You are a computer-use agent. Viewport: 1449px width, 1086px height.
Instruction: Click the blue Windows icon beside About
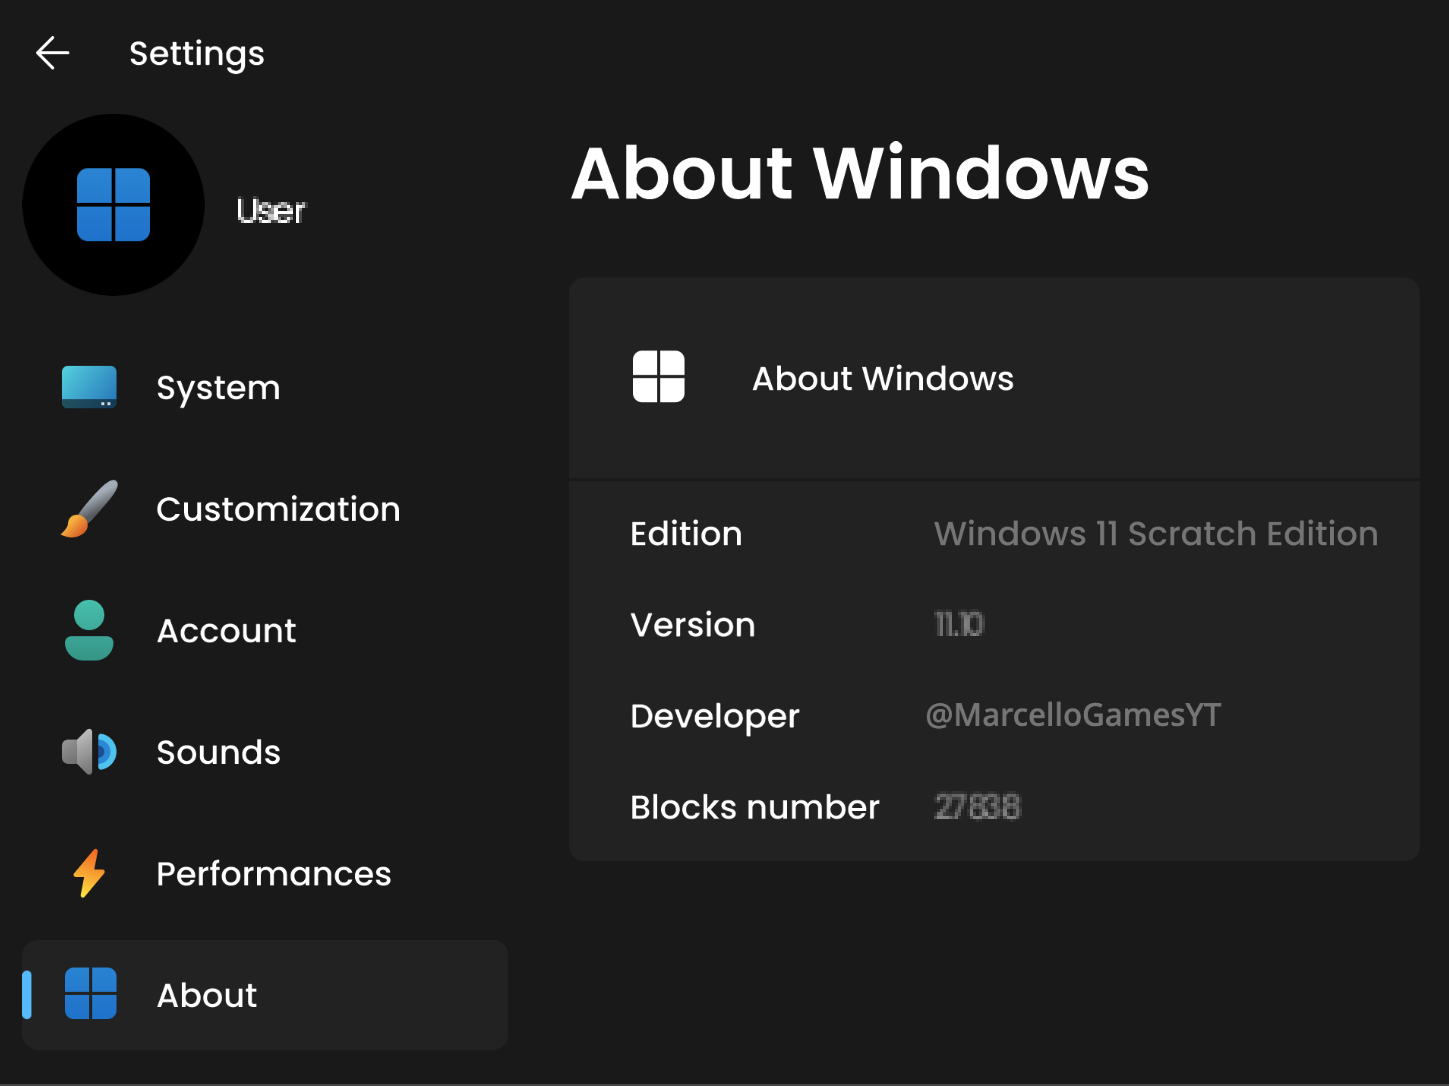coord(91,994)
